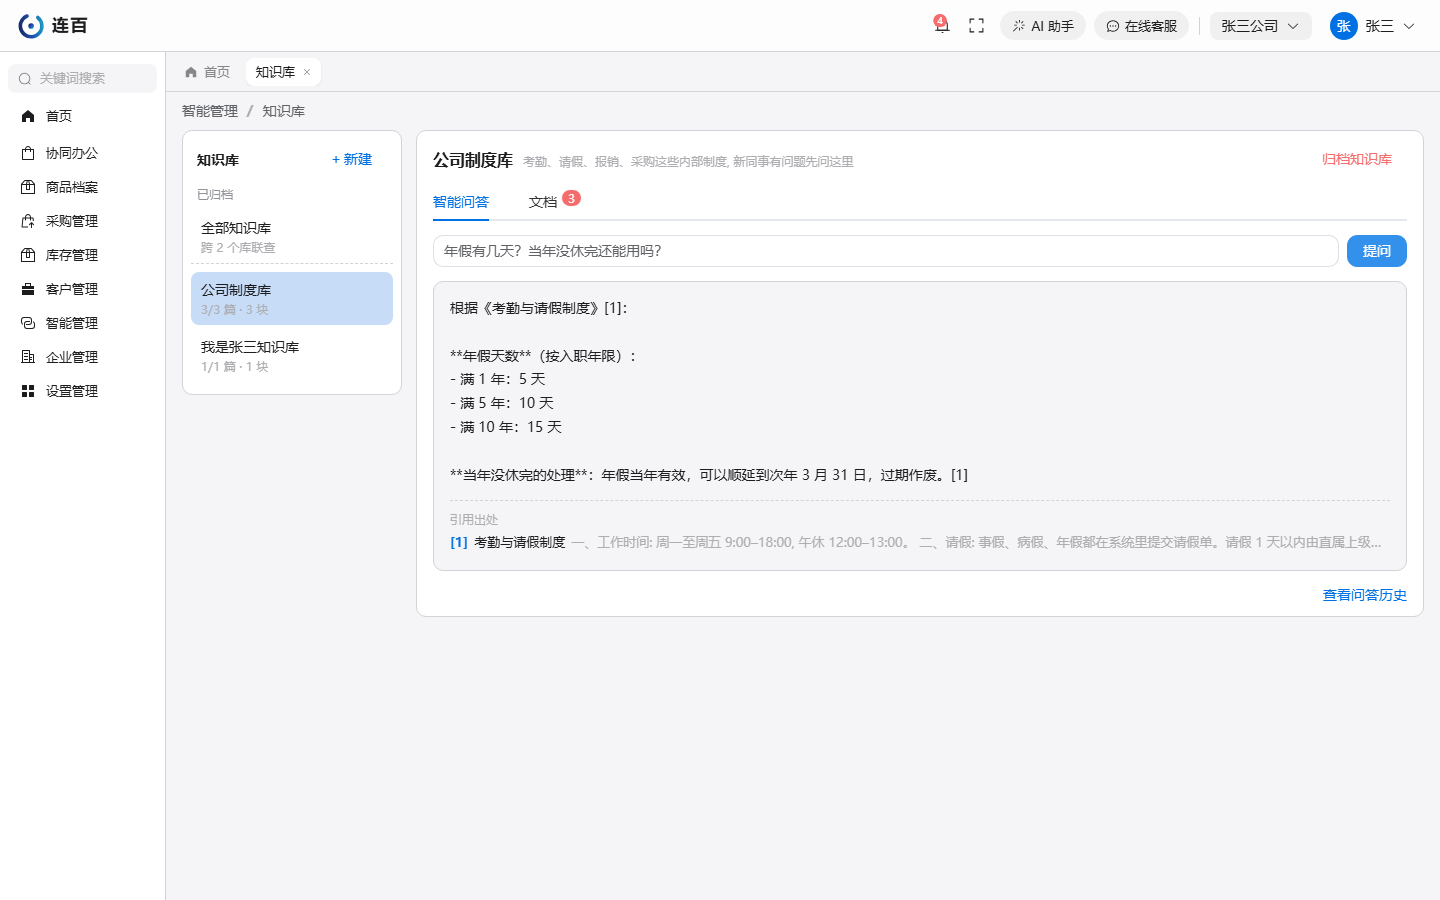Click 智能管理 in the breadcrumb
Viewport: 1440px width, 900px height.
[210, 111]
